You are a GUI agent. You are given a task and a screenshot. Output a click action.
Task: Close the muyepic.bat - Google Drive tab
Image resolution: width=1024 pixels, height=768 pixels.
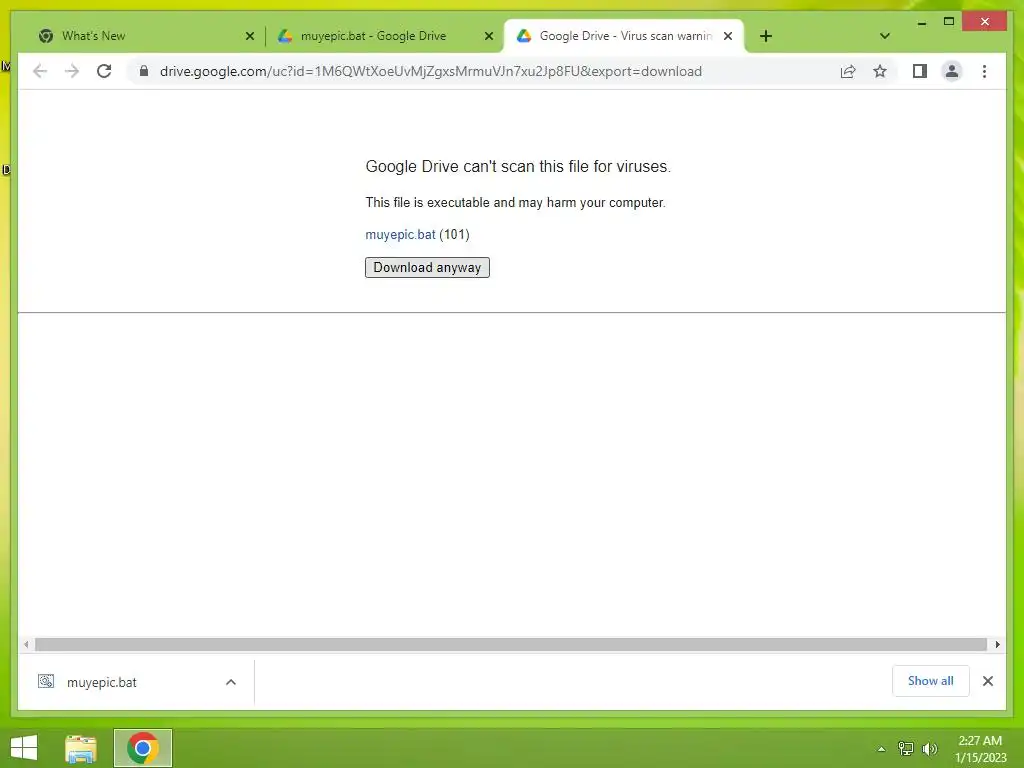(488, 36)
